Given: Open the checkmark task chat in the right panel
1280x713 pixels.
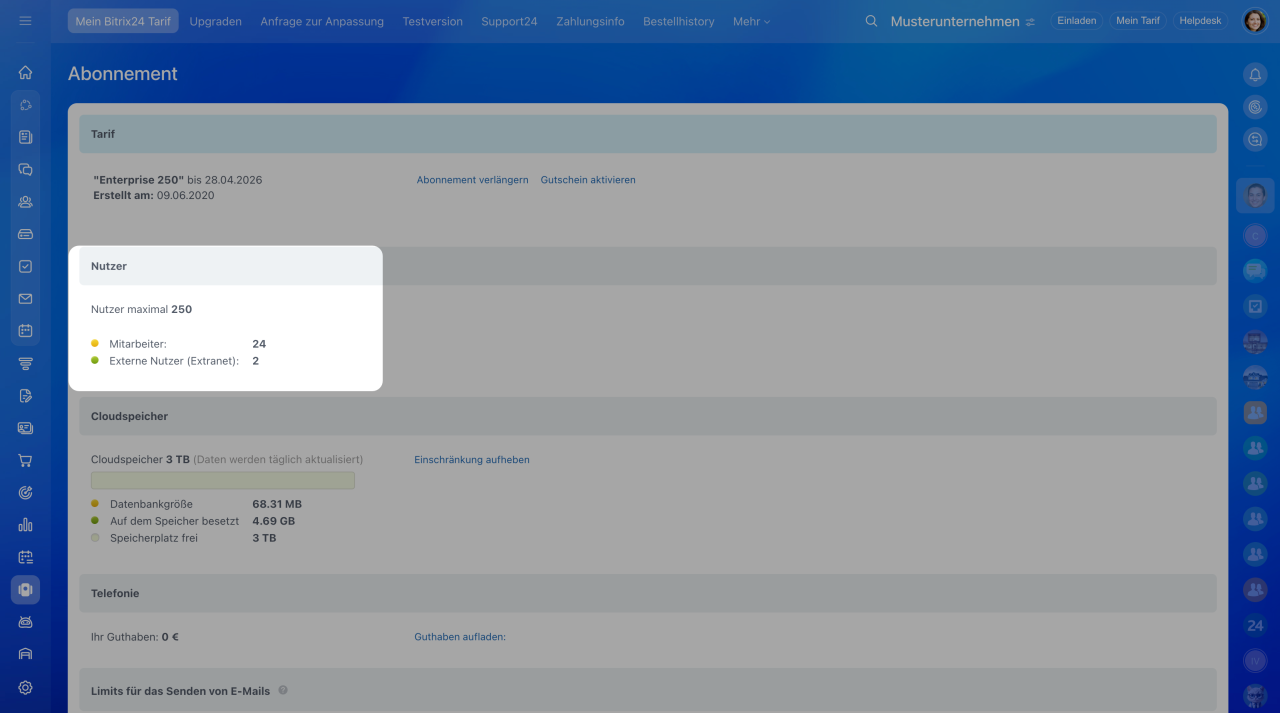Looking at the screenshot, I should 1255,306.
